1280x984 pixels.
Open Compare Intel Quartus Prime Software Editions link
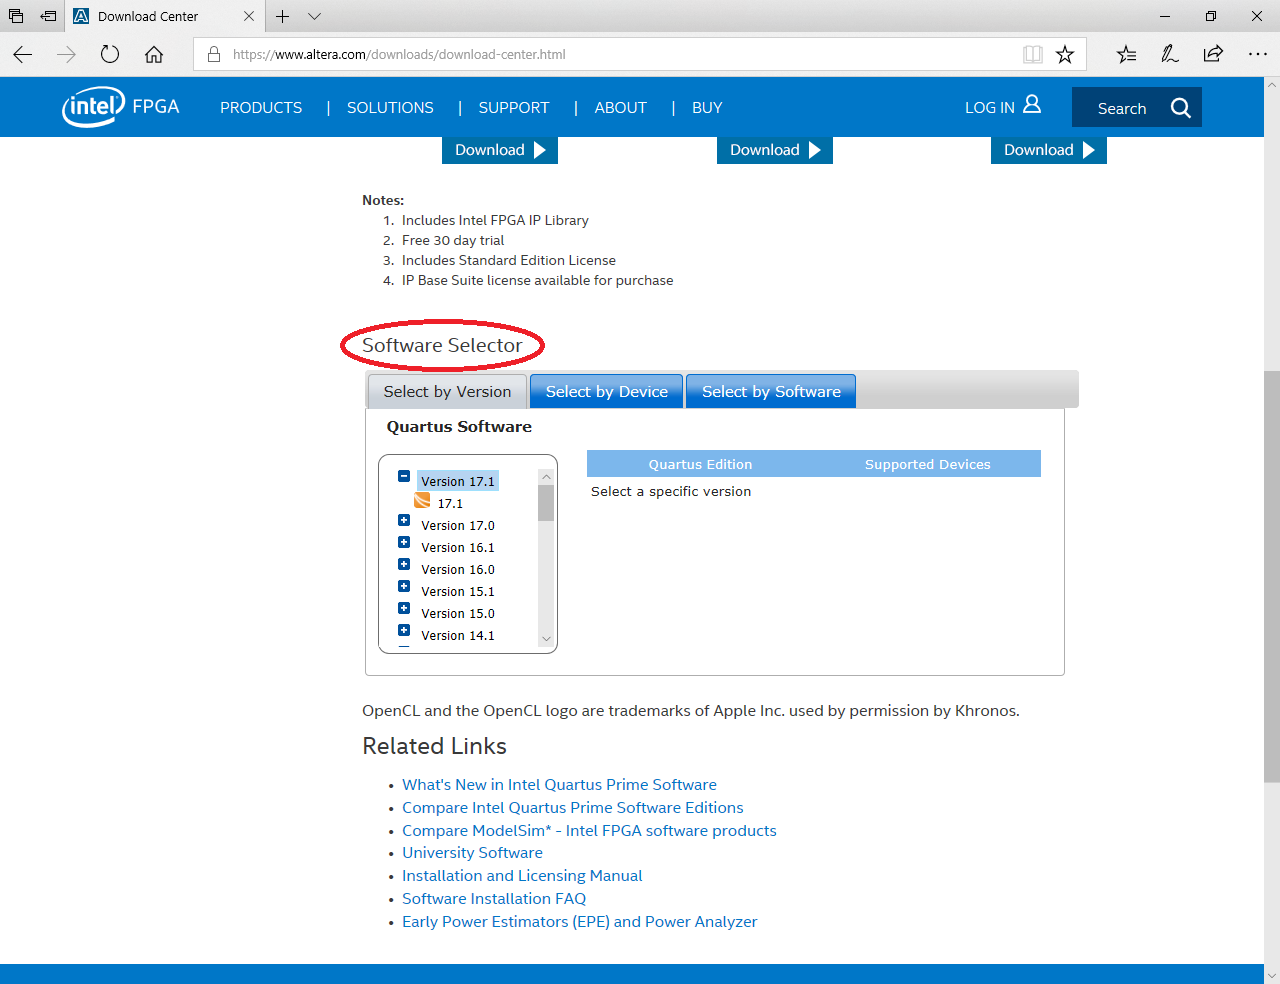(x=573, y=808)
